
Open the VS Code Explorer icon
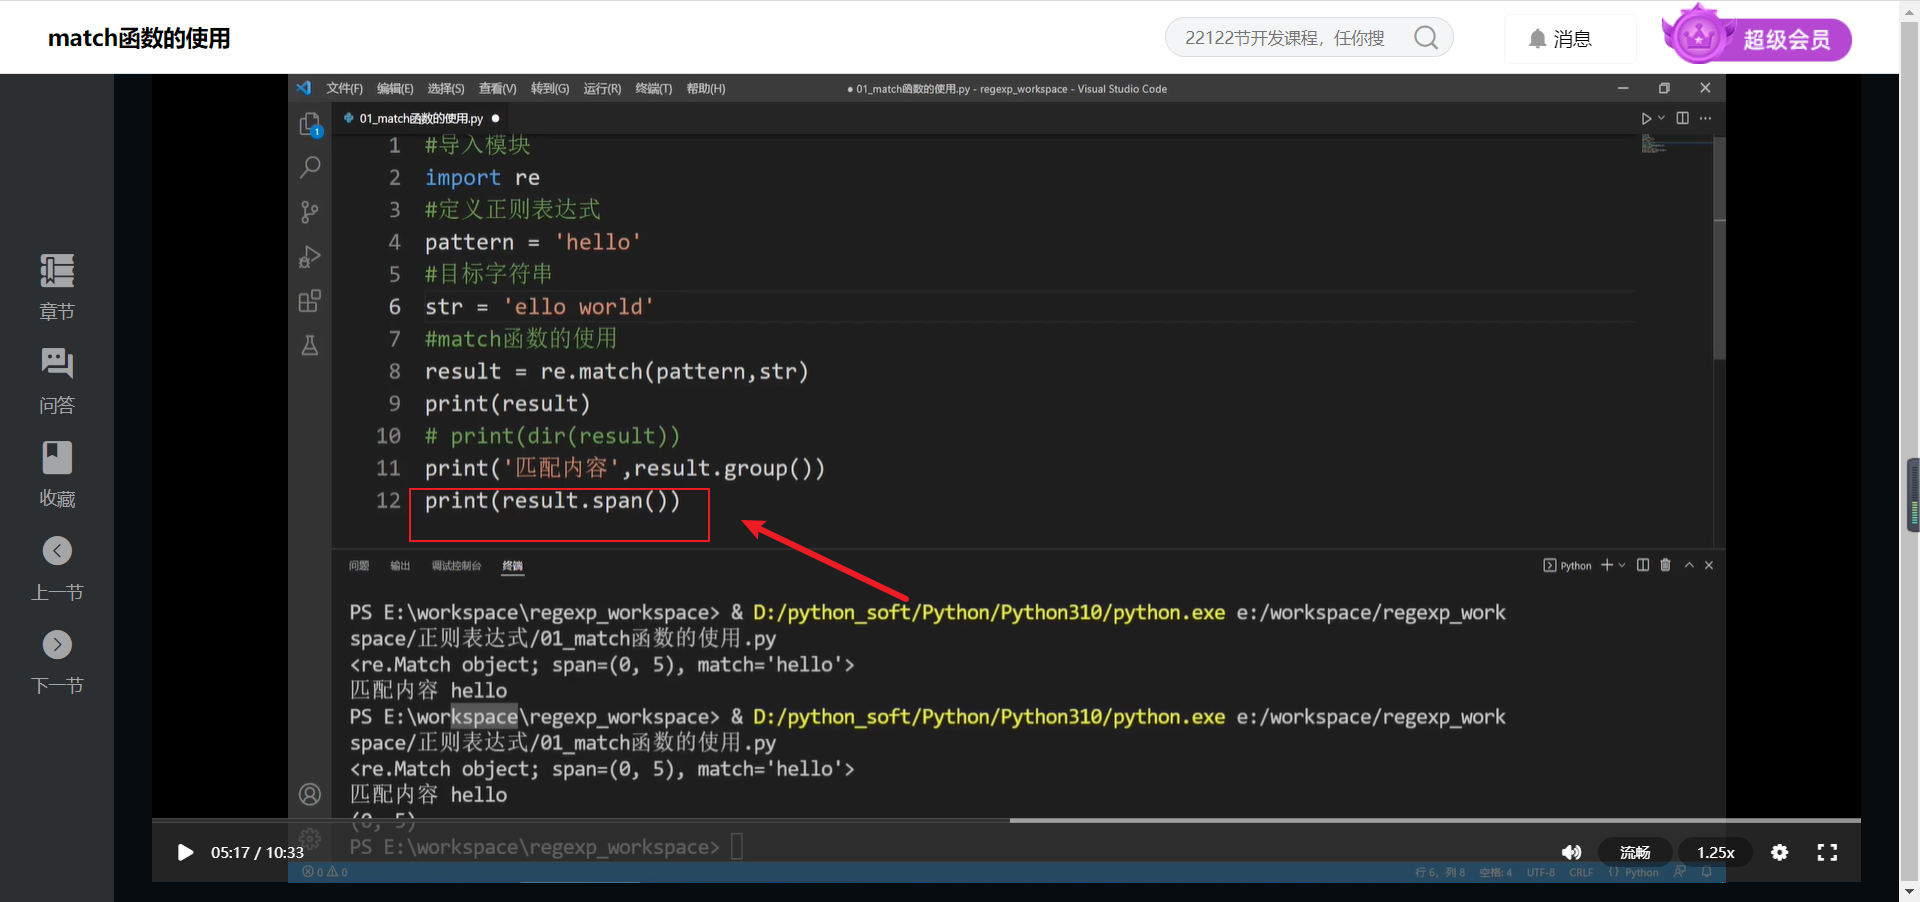point(310,124)
